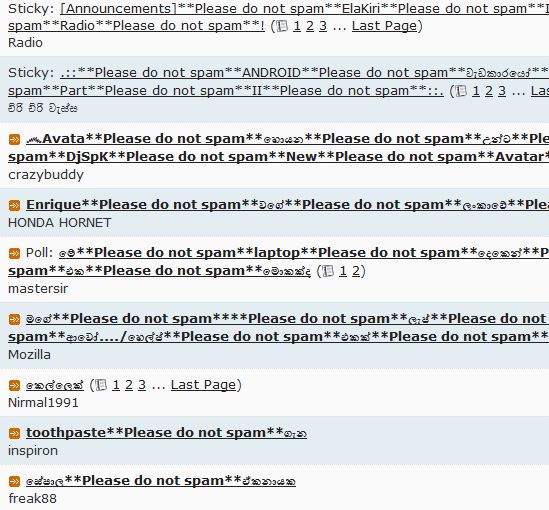Go to page 1 of Nirmal1991's thread
The width and height of the screenshot is (549, 510).
[116, 385]
